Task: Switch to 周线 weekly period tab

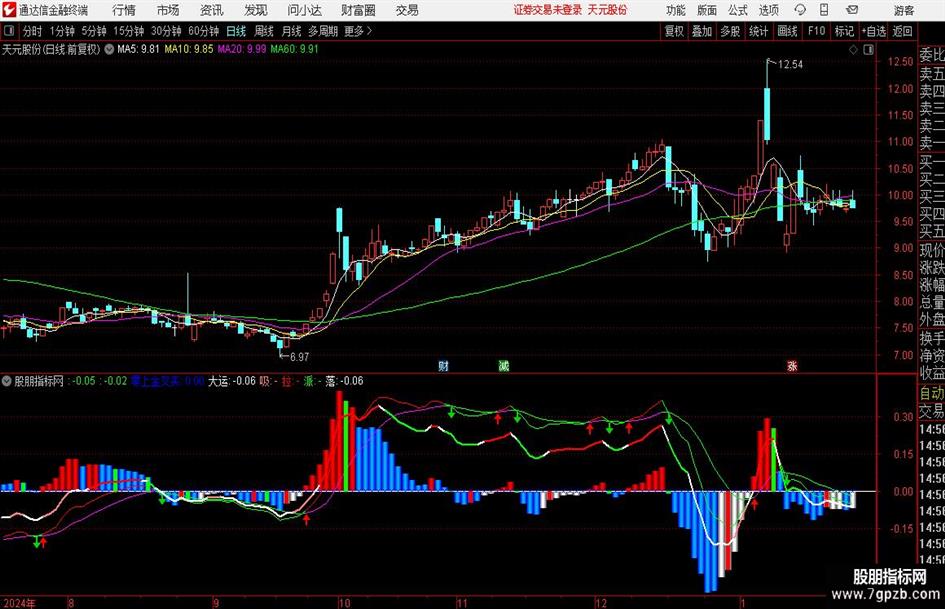Action: (x=264, y=31)
